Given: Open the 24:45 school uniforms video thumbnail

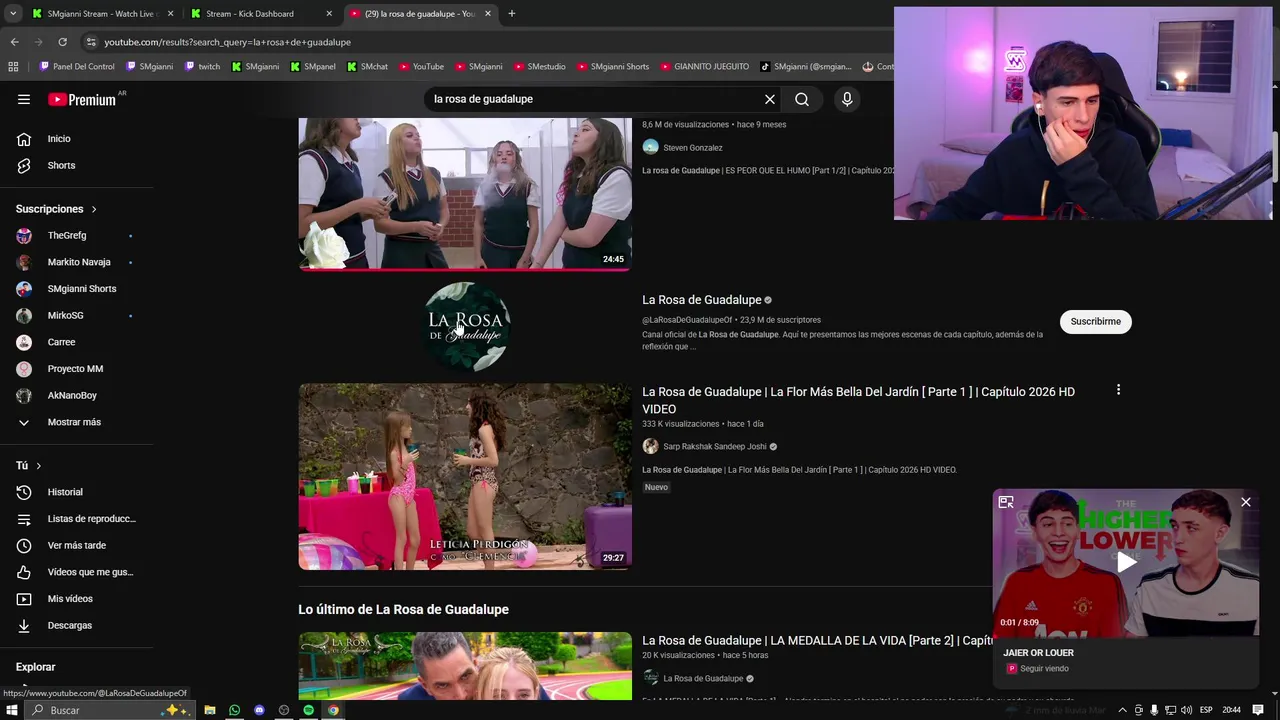Looking at the screenshot, I should (465, 194).
